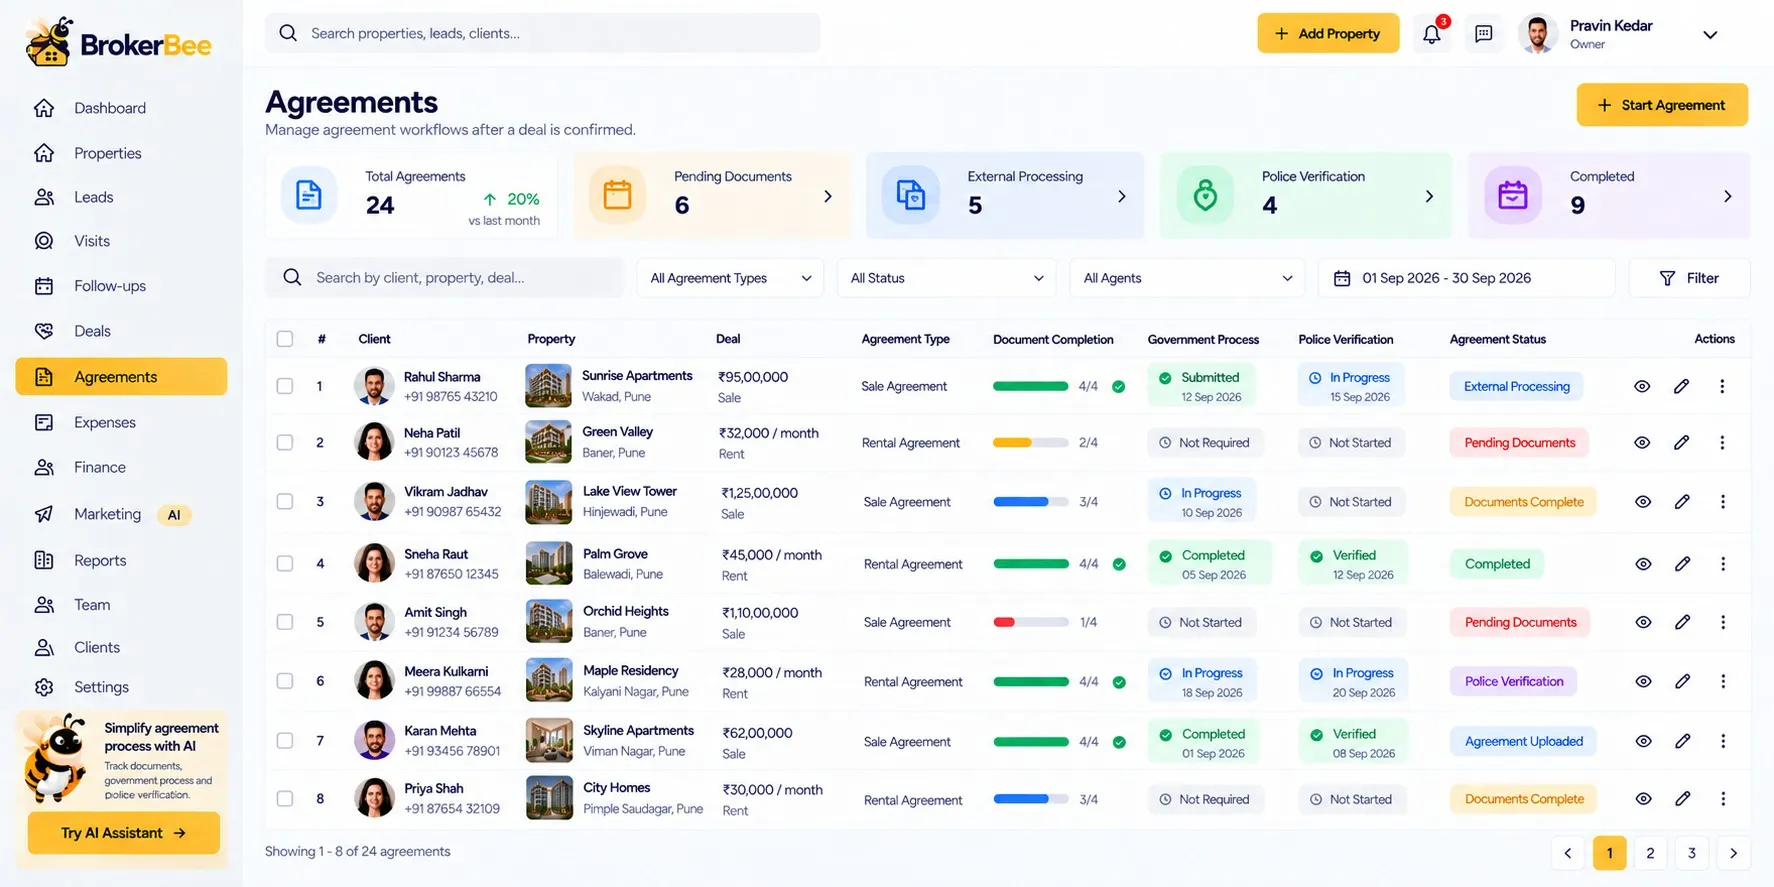Navigate to Reports in the sidebar

click(x=100, y=560)
